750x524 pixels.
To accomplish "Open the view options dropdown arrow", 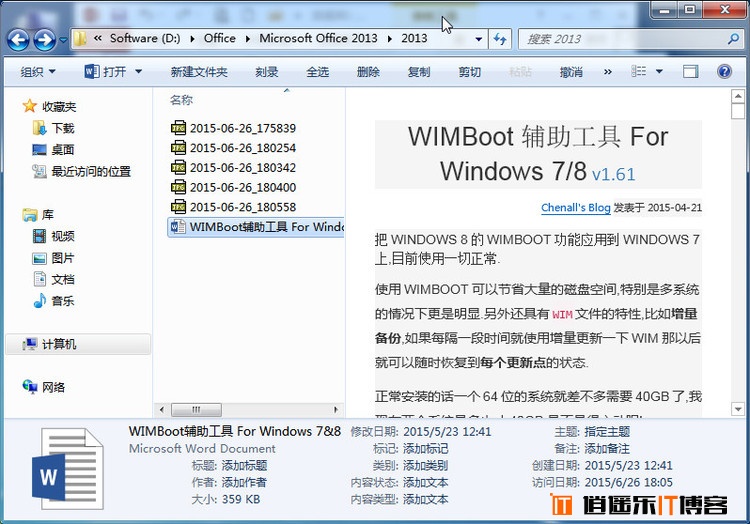I will (659, 72).
